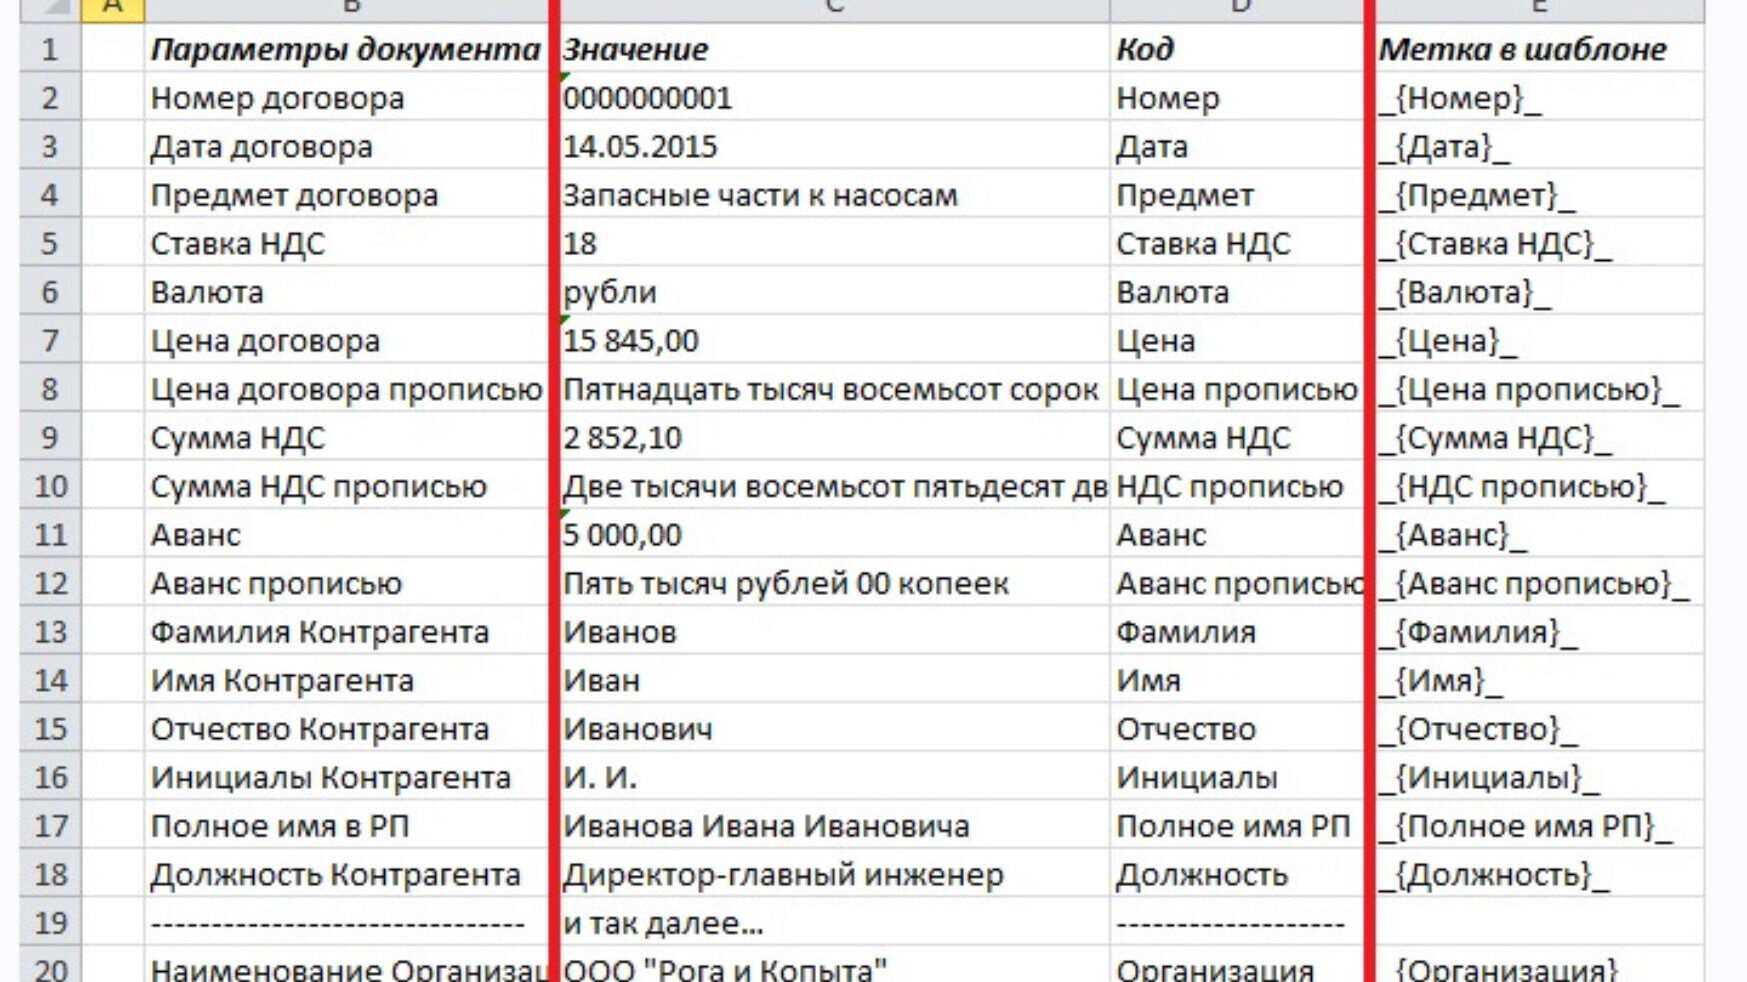
Task: Select the '_{Инициалы}_' template tag cell
Action: tap(1535, 778)
